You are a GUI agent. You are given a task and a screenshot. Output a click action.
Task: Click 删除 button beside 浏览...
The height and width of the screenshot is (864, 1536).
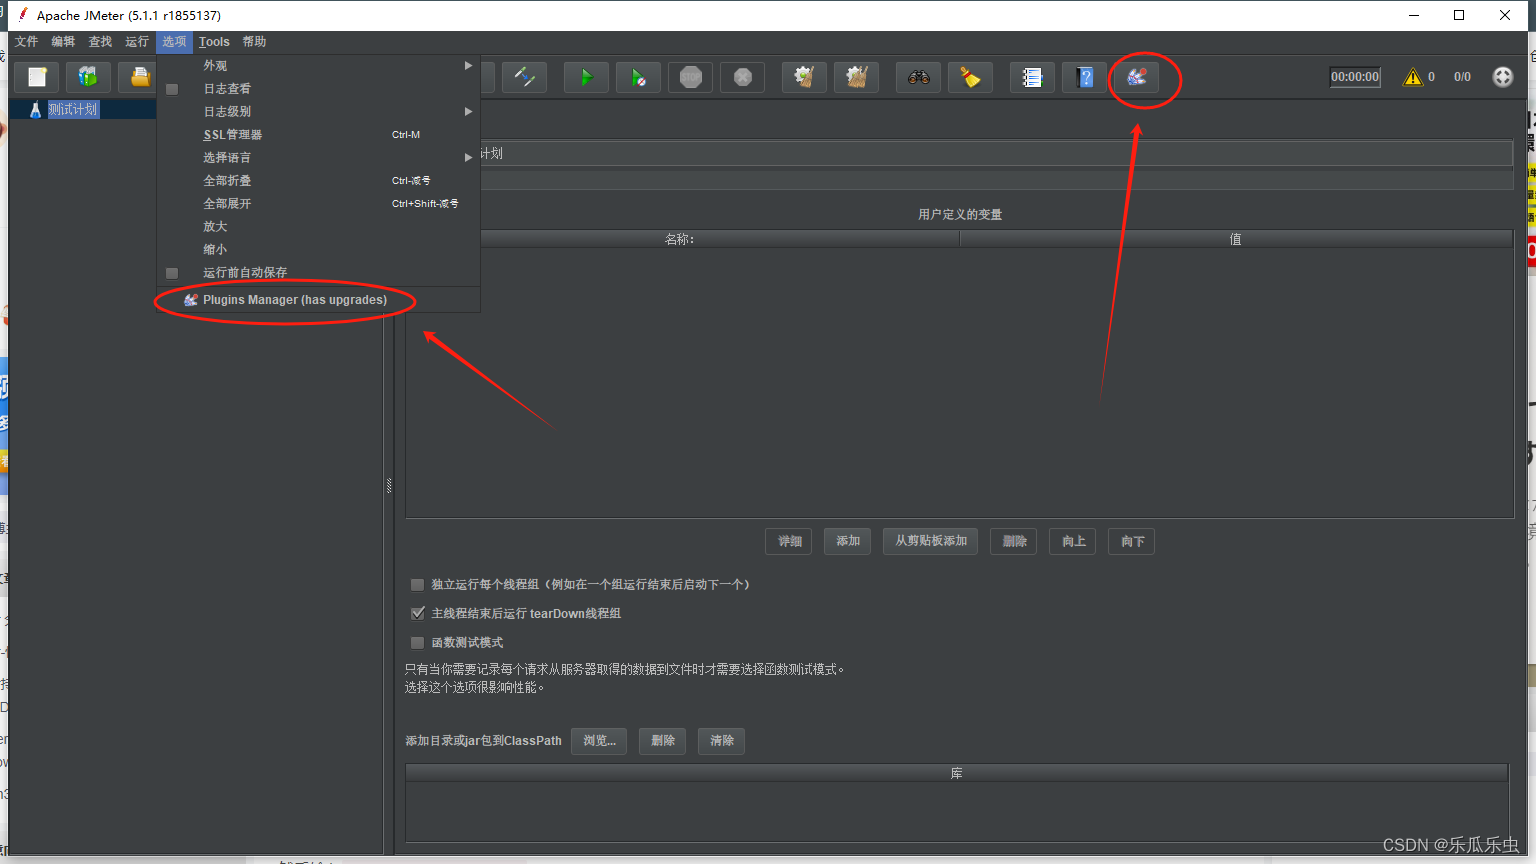663,741
